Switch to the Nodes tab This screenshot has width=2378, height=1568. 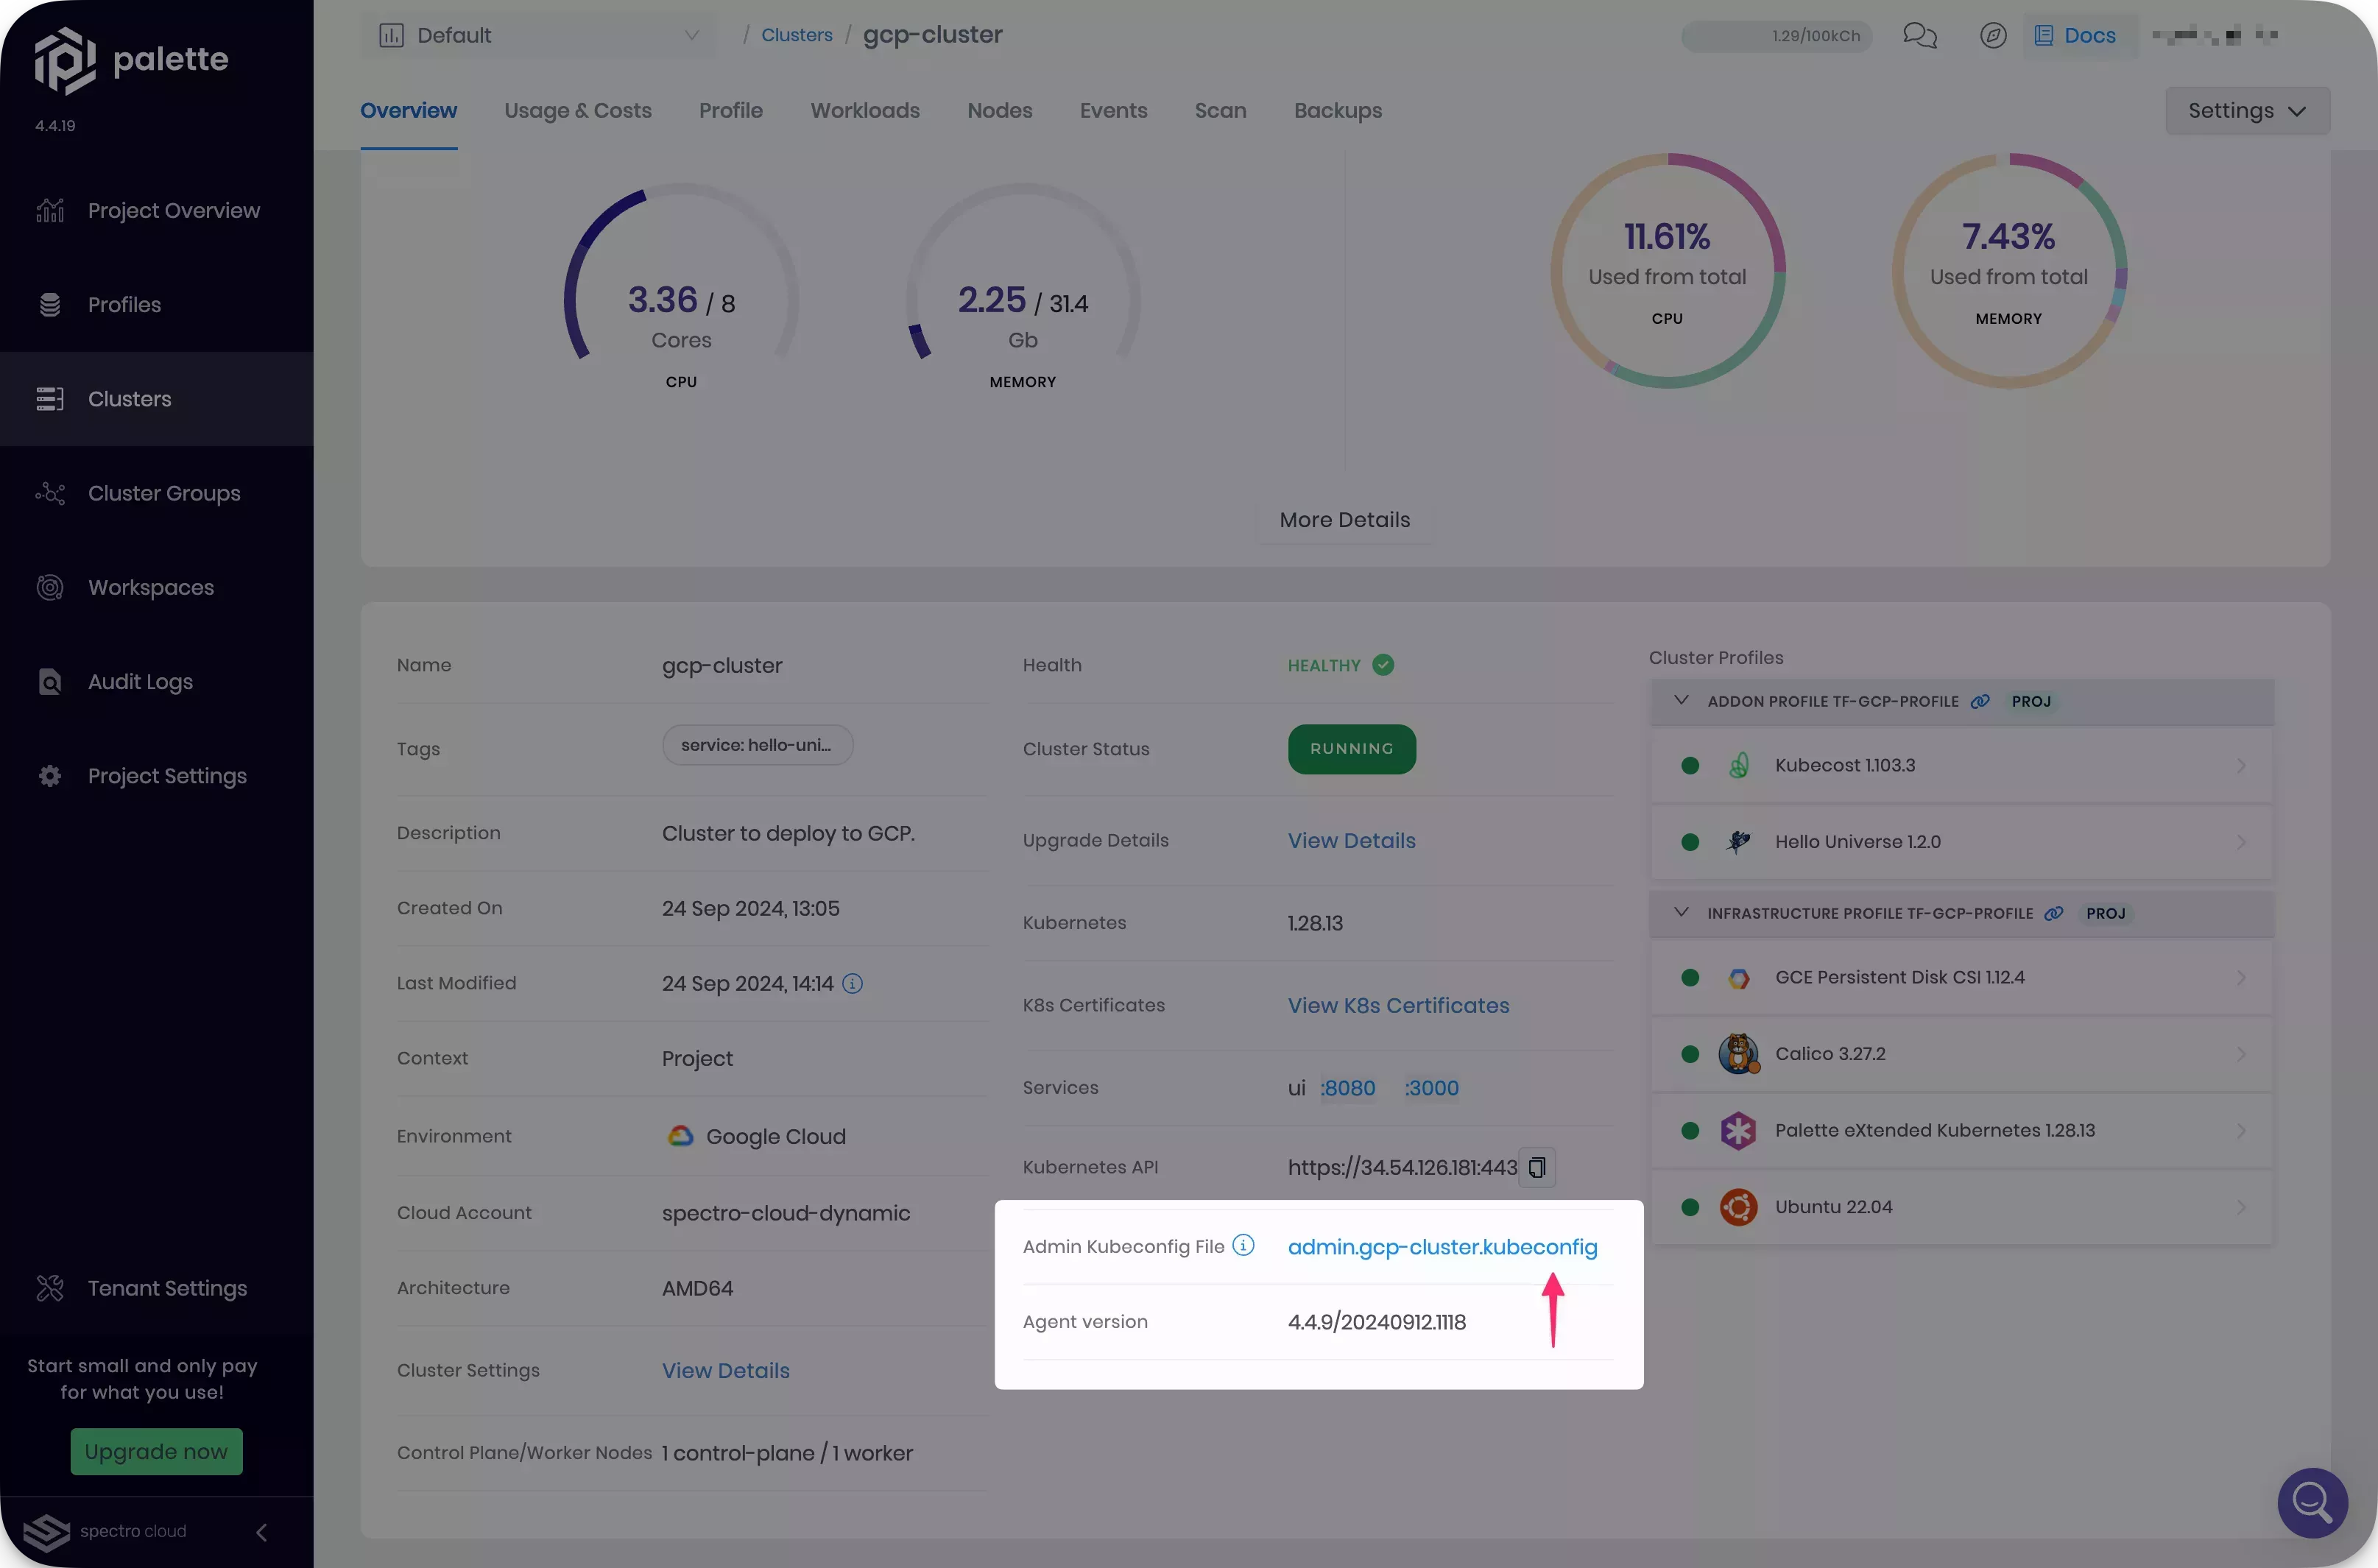tap(999, 111)
